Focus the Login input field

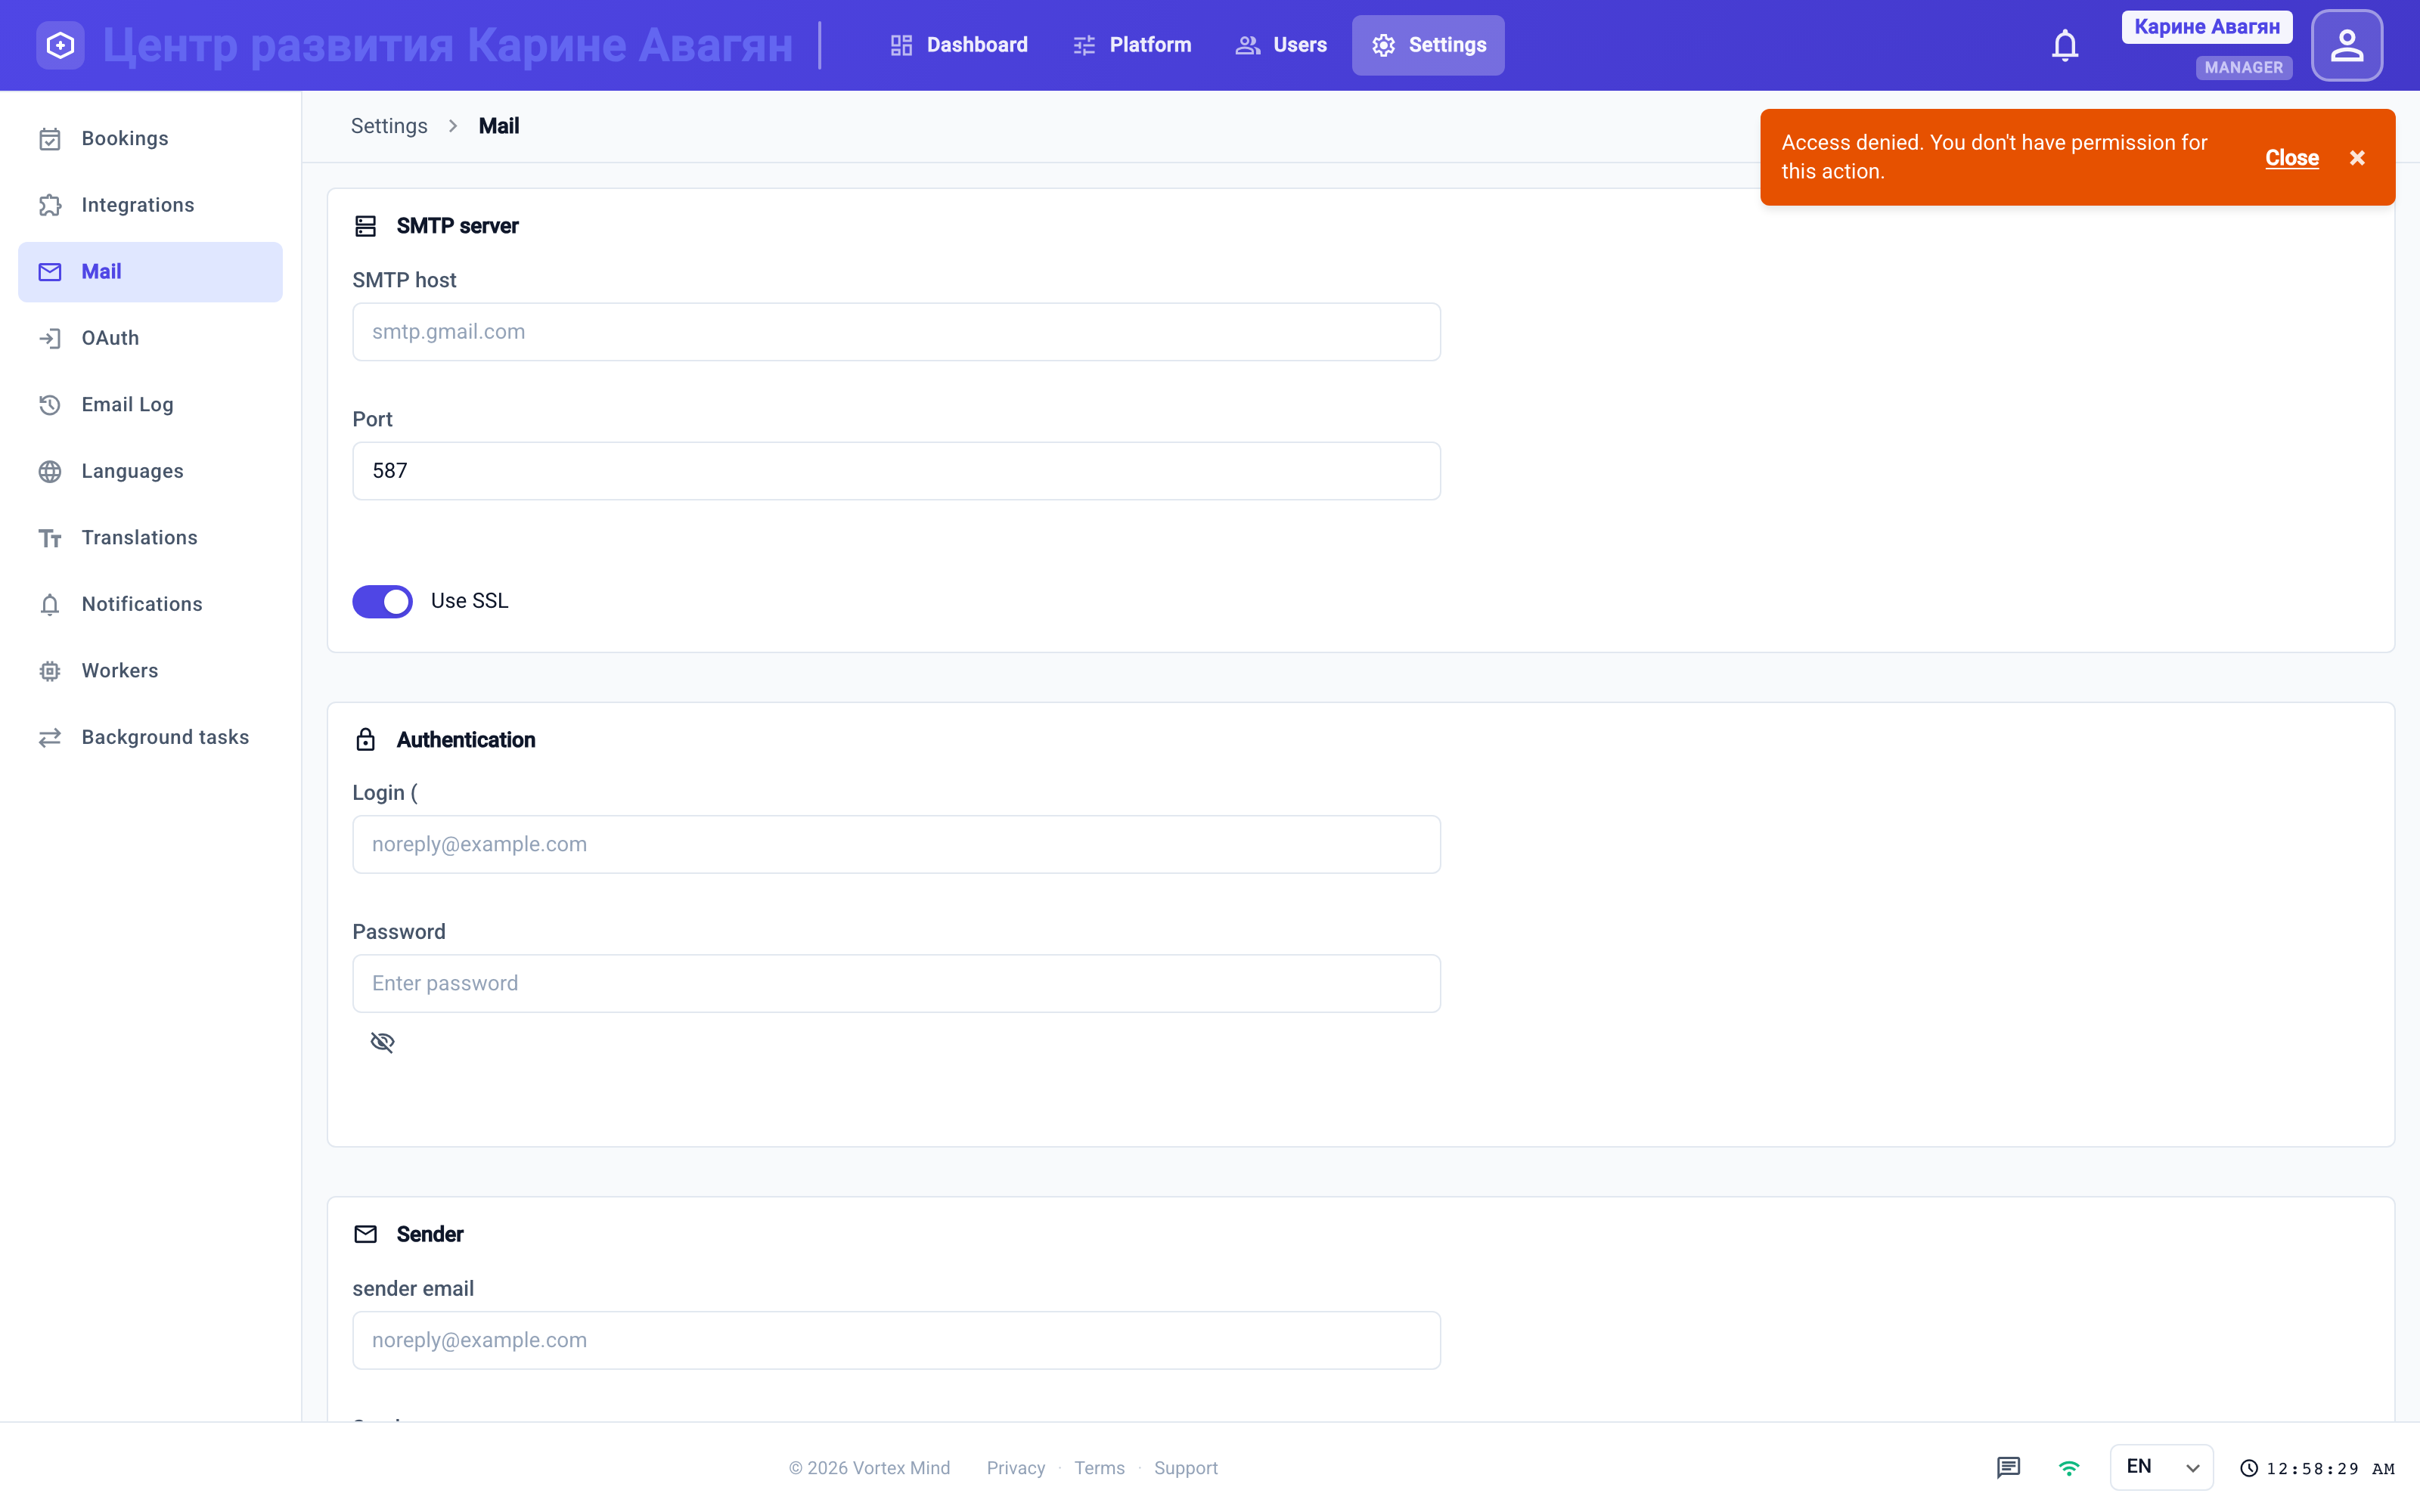[896, 845]
